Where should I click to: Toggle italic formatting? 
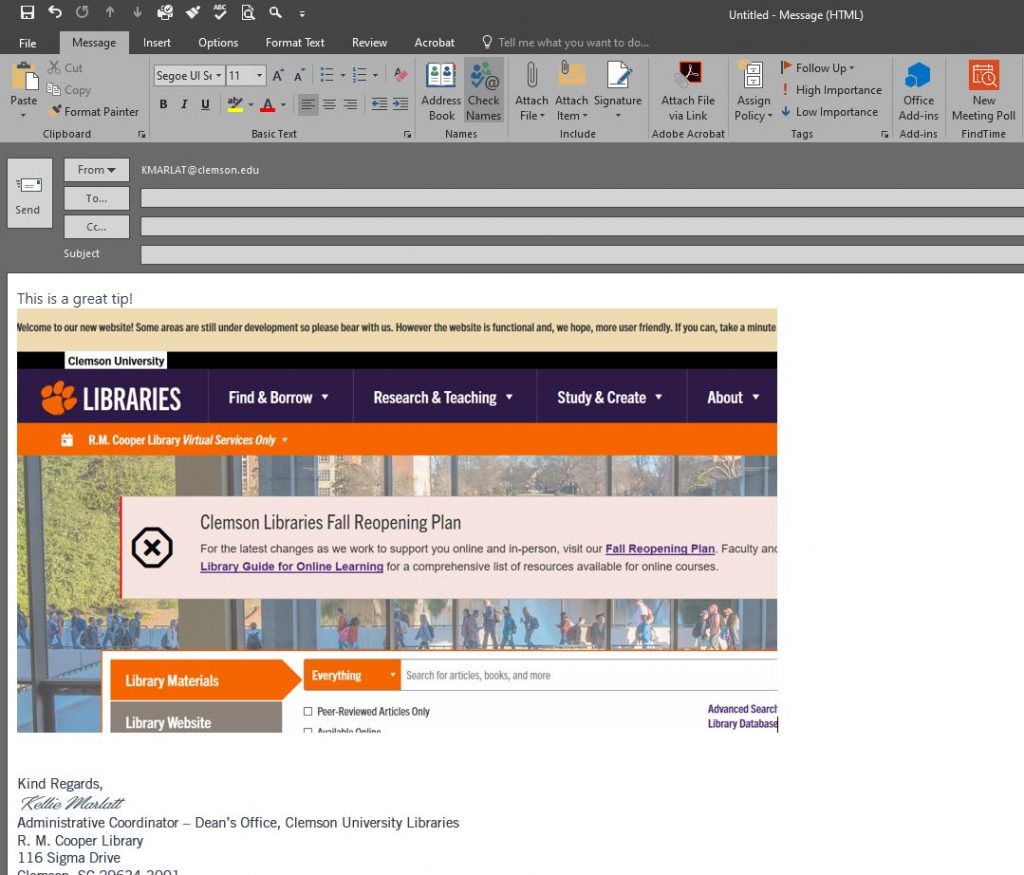click(x=184, y=104)
